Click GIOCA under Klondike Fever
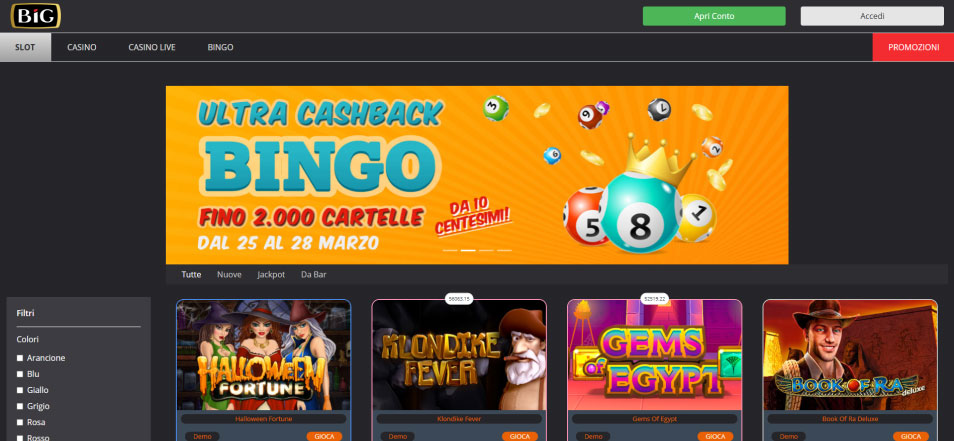Image resolution: width=954 pixels, height=441 pixels. point(520,436)
